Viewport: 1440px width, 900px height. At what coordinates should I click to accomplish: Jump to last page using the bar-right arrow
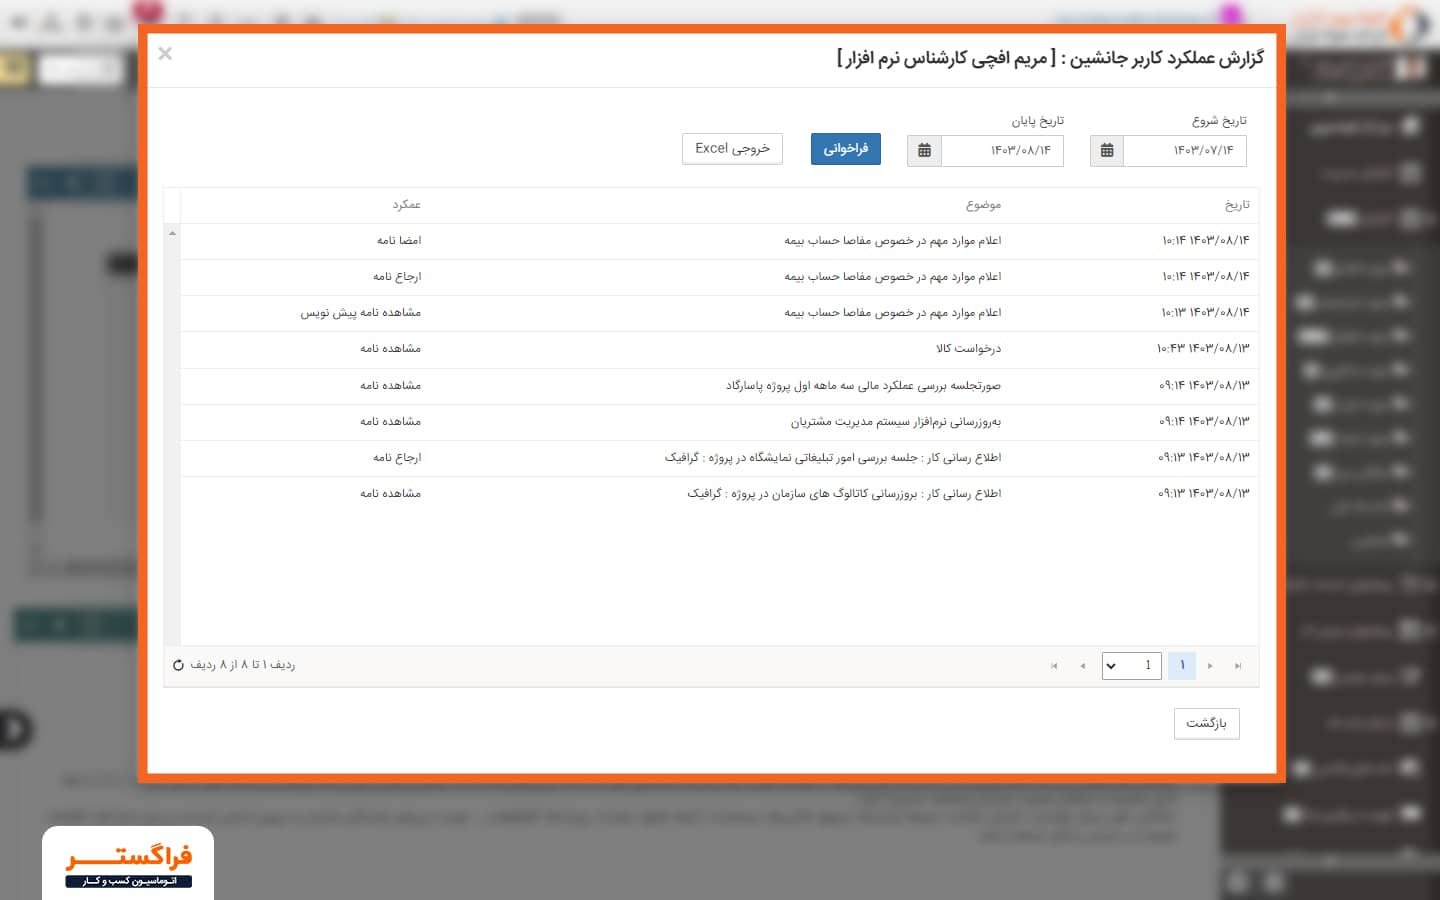pos(1238,666)
